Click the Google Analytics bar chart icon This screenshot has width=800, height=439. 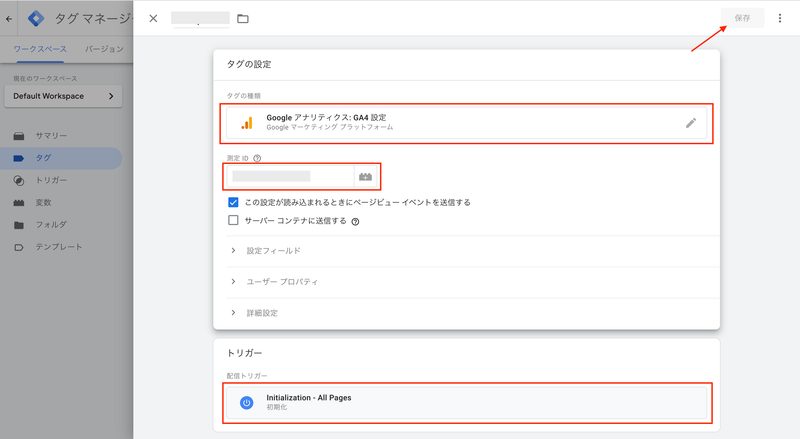pos(247,123)
